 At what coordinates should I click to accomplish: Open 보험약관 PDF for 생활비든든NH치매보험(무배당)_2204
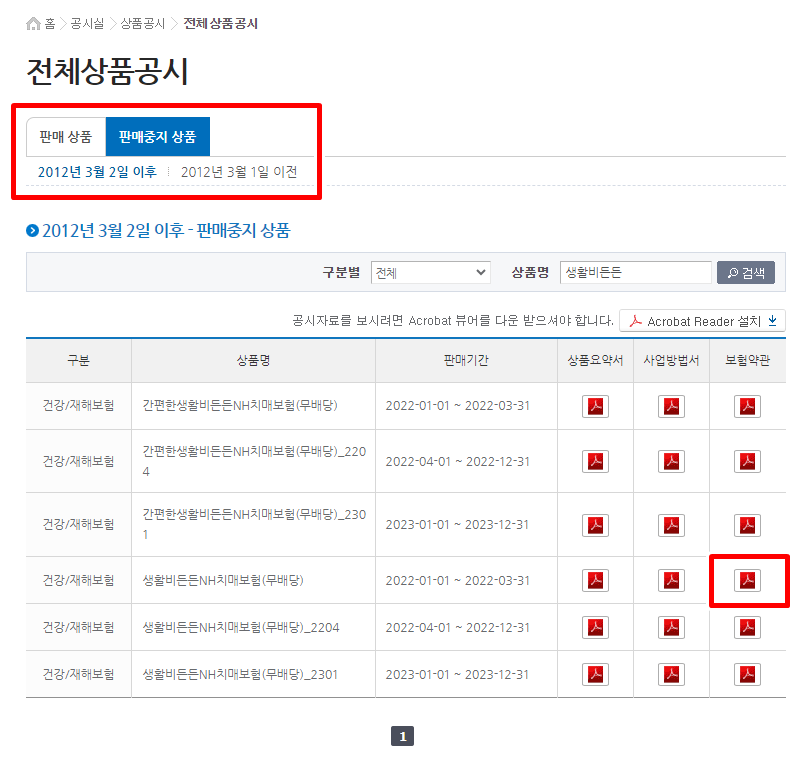[x=747, y=628]
